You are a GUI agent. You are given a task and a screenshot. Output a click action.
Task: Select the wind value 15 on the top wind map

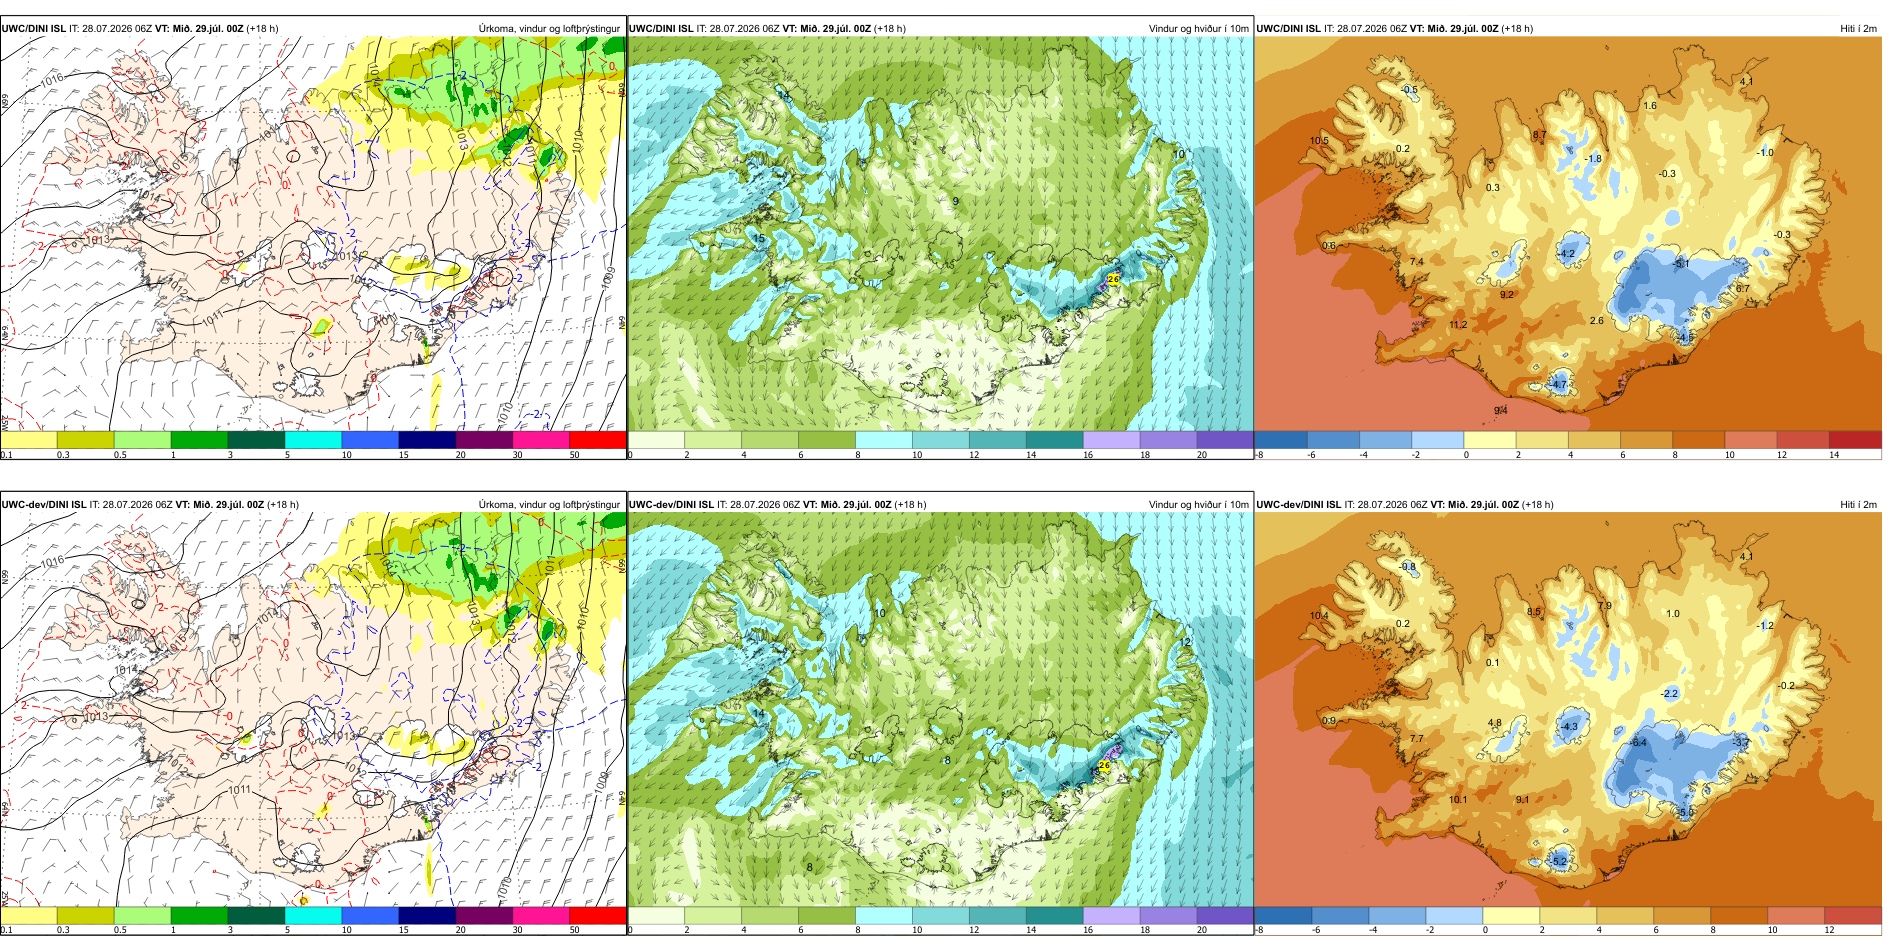click(x=759, y=239)
